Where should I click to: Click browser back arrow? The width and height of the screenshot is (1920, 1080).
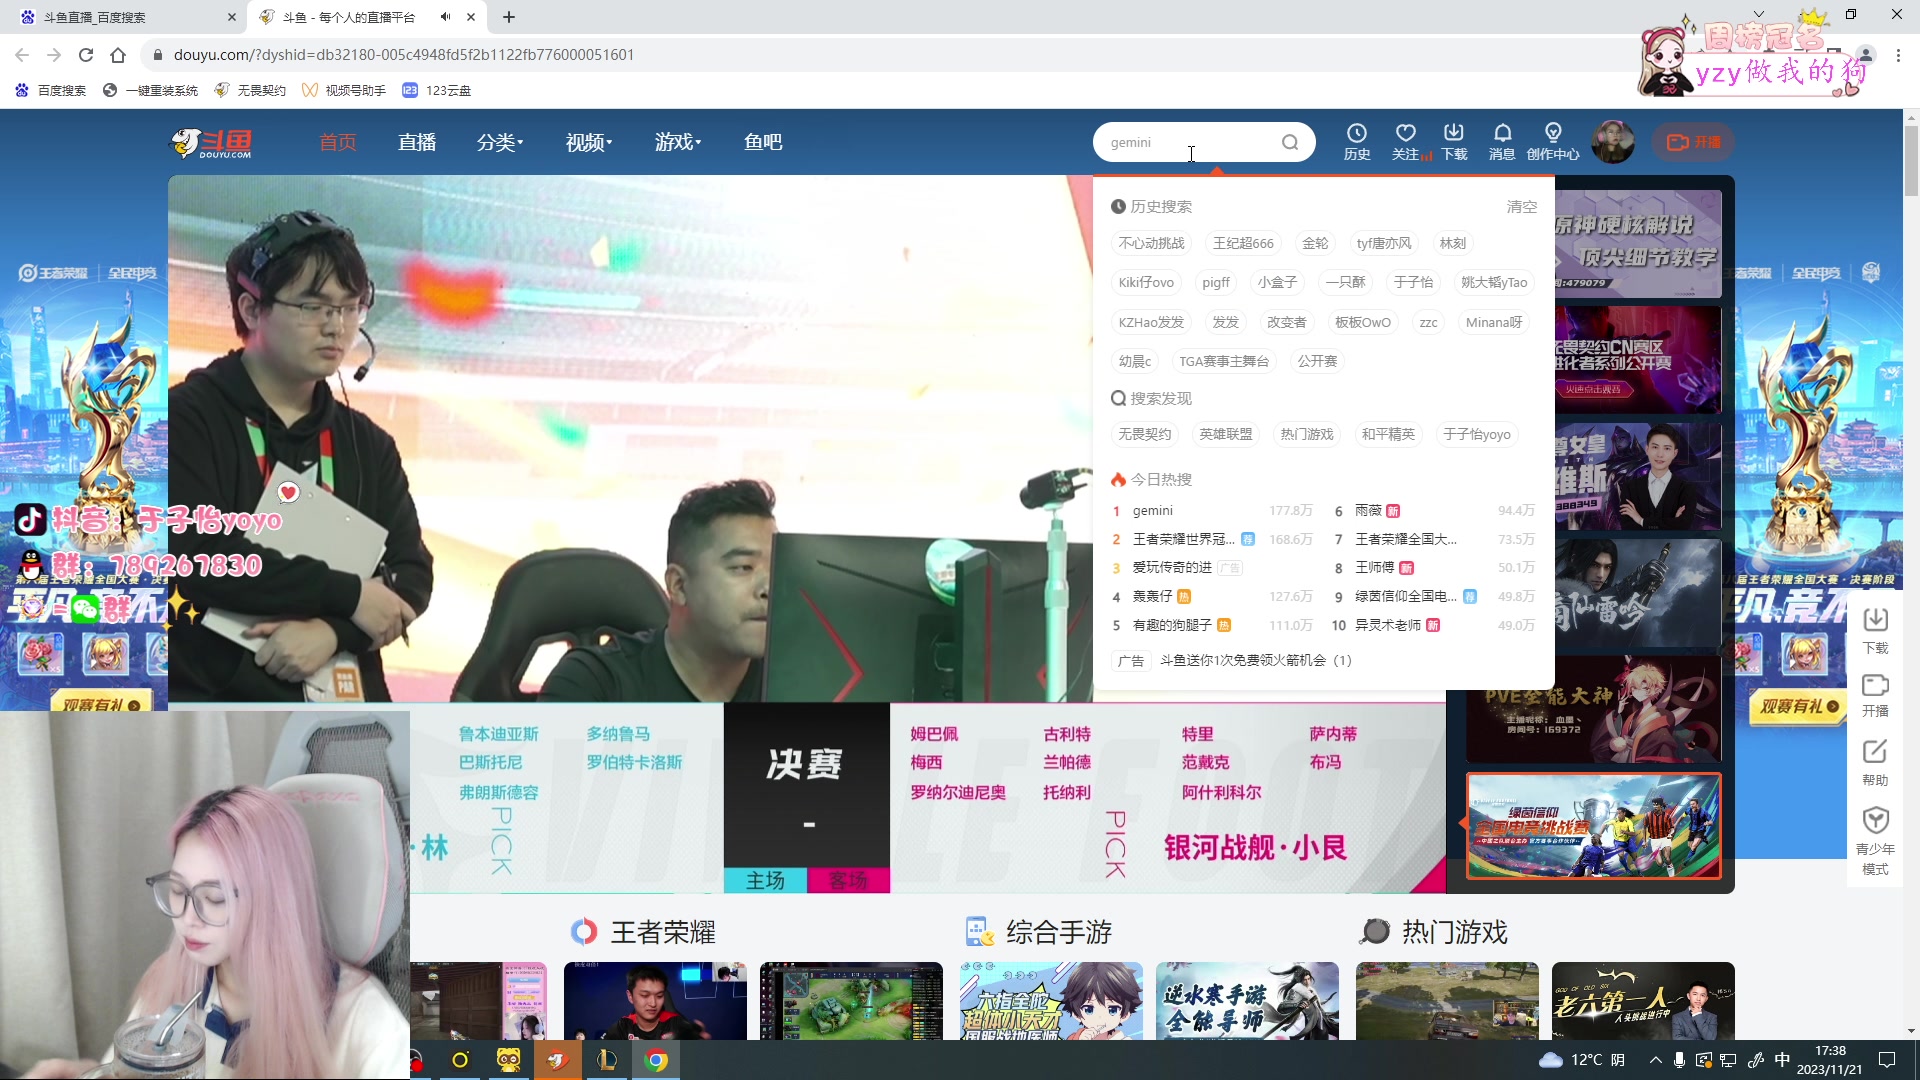point(22,55)
